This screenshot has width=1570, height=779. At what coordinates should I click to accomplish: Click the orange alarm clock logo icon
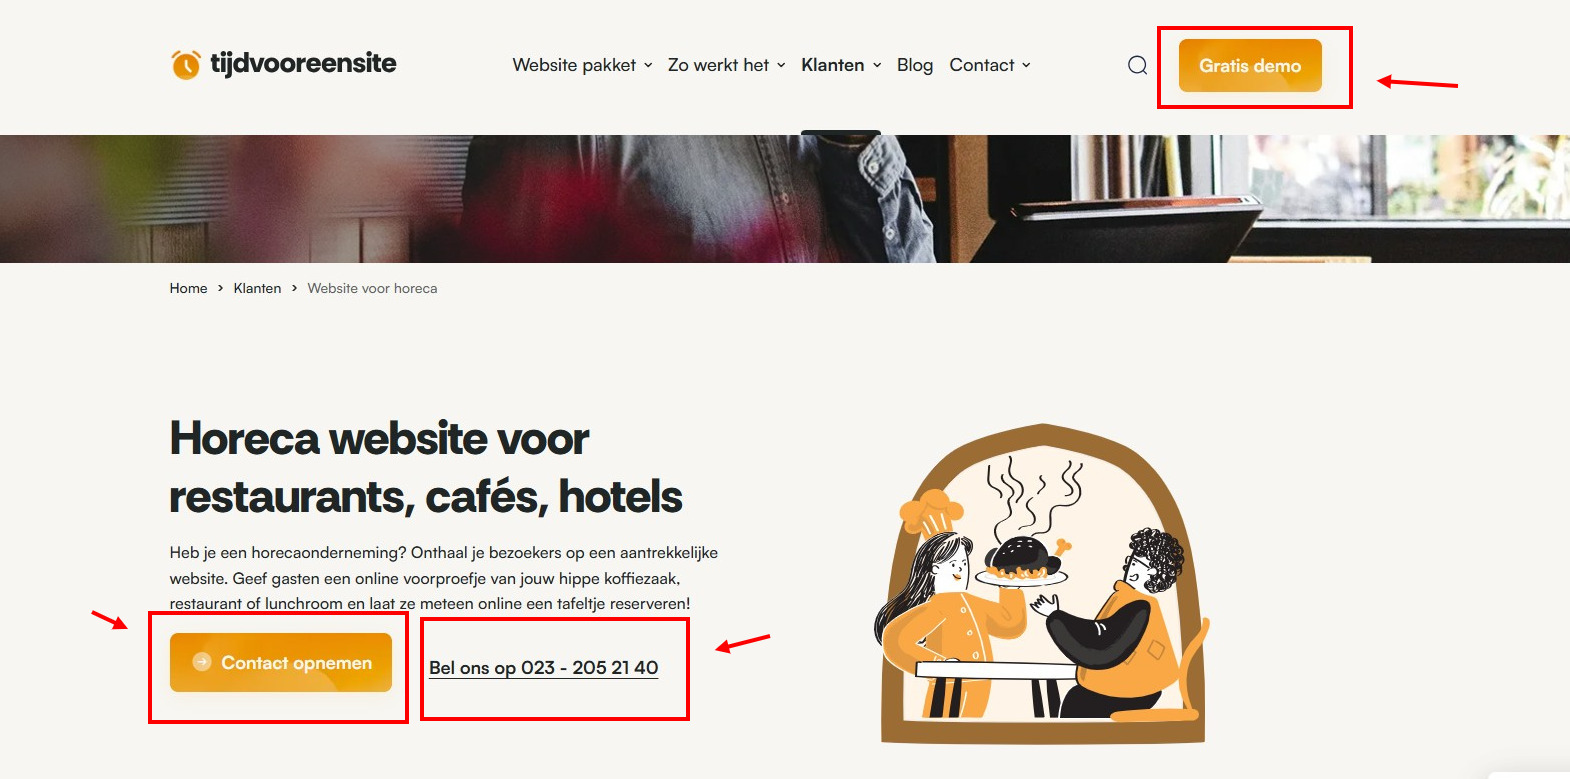[x=185, y=65]
